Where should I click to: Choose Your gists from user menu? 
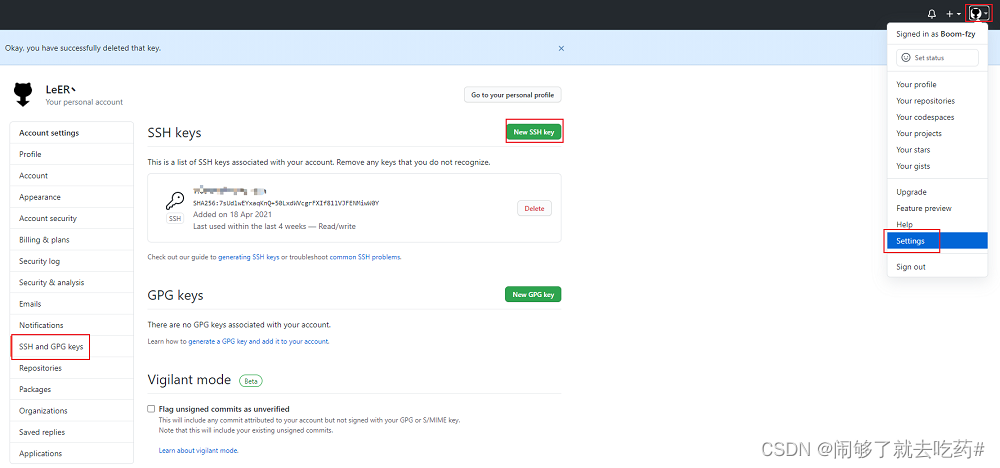(x=937, y=166)
